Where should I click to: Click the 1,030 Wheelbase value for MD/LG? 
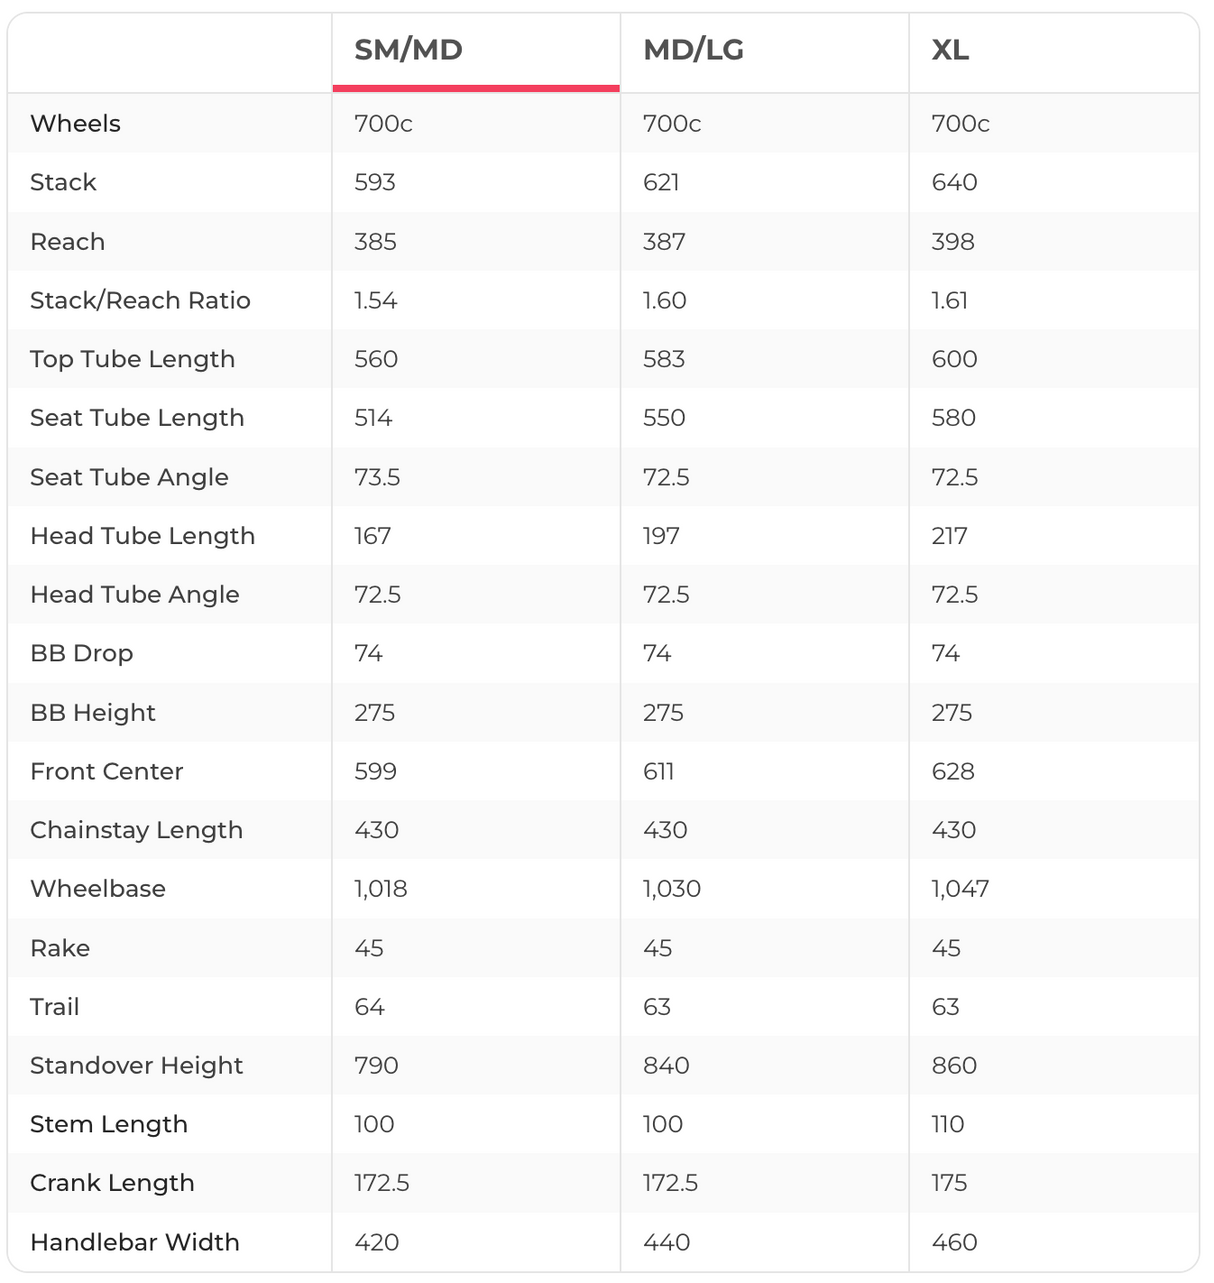[672, 889]
